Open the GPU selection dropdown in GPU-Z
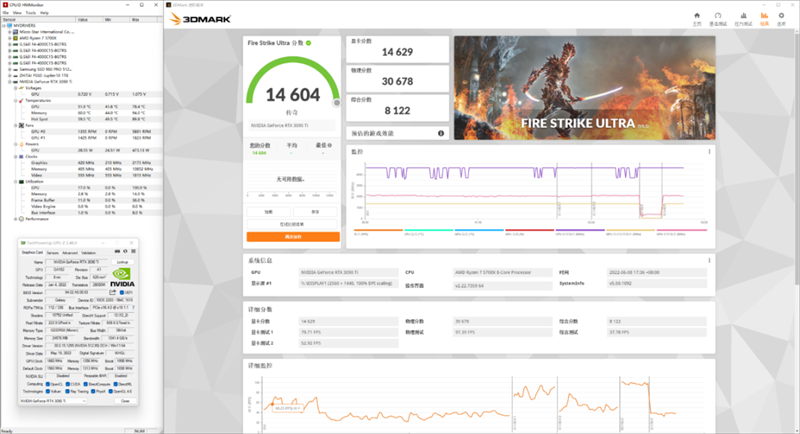Screen dimensions: 800x434 [x=53, y=401]
